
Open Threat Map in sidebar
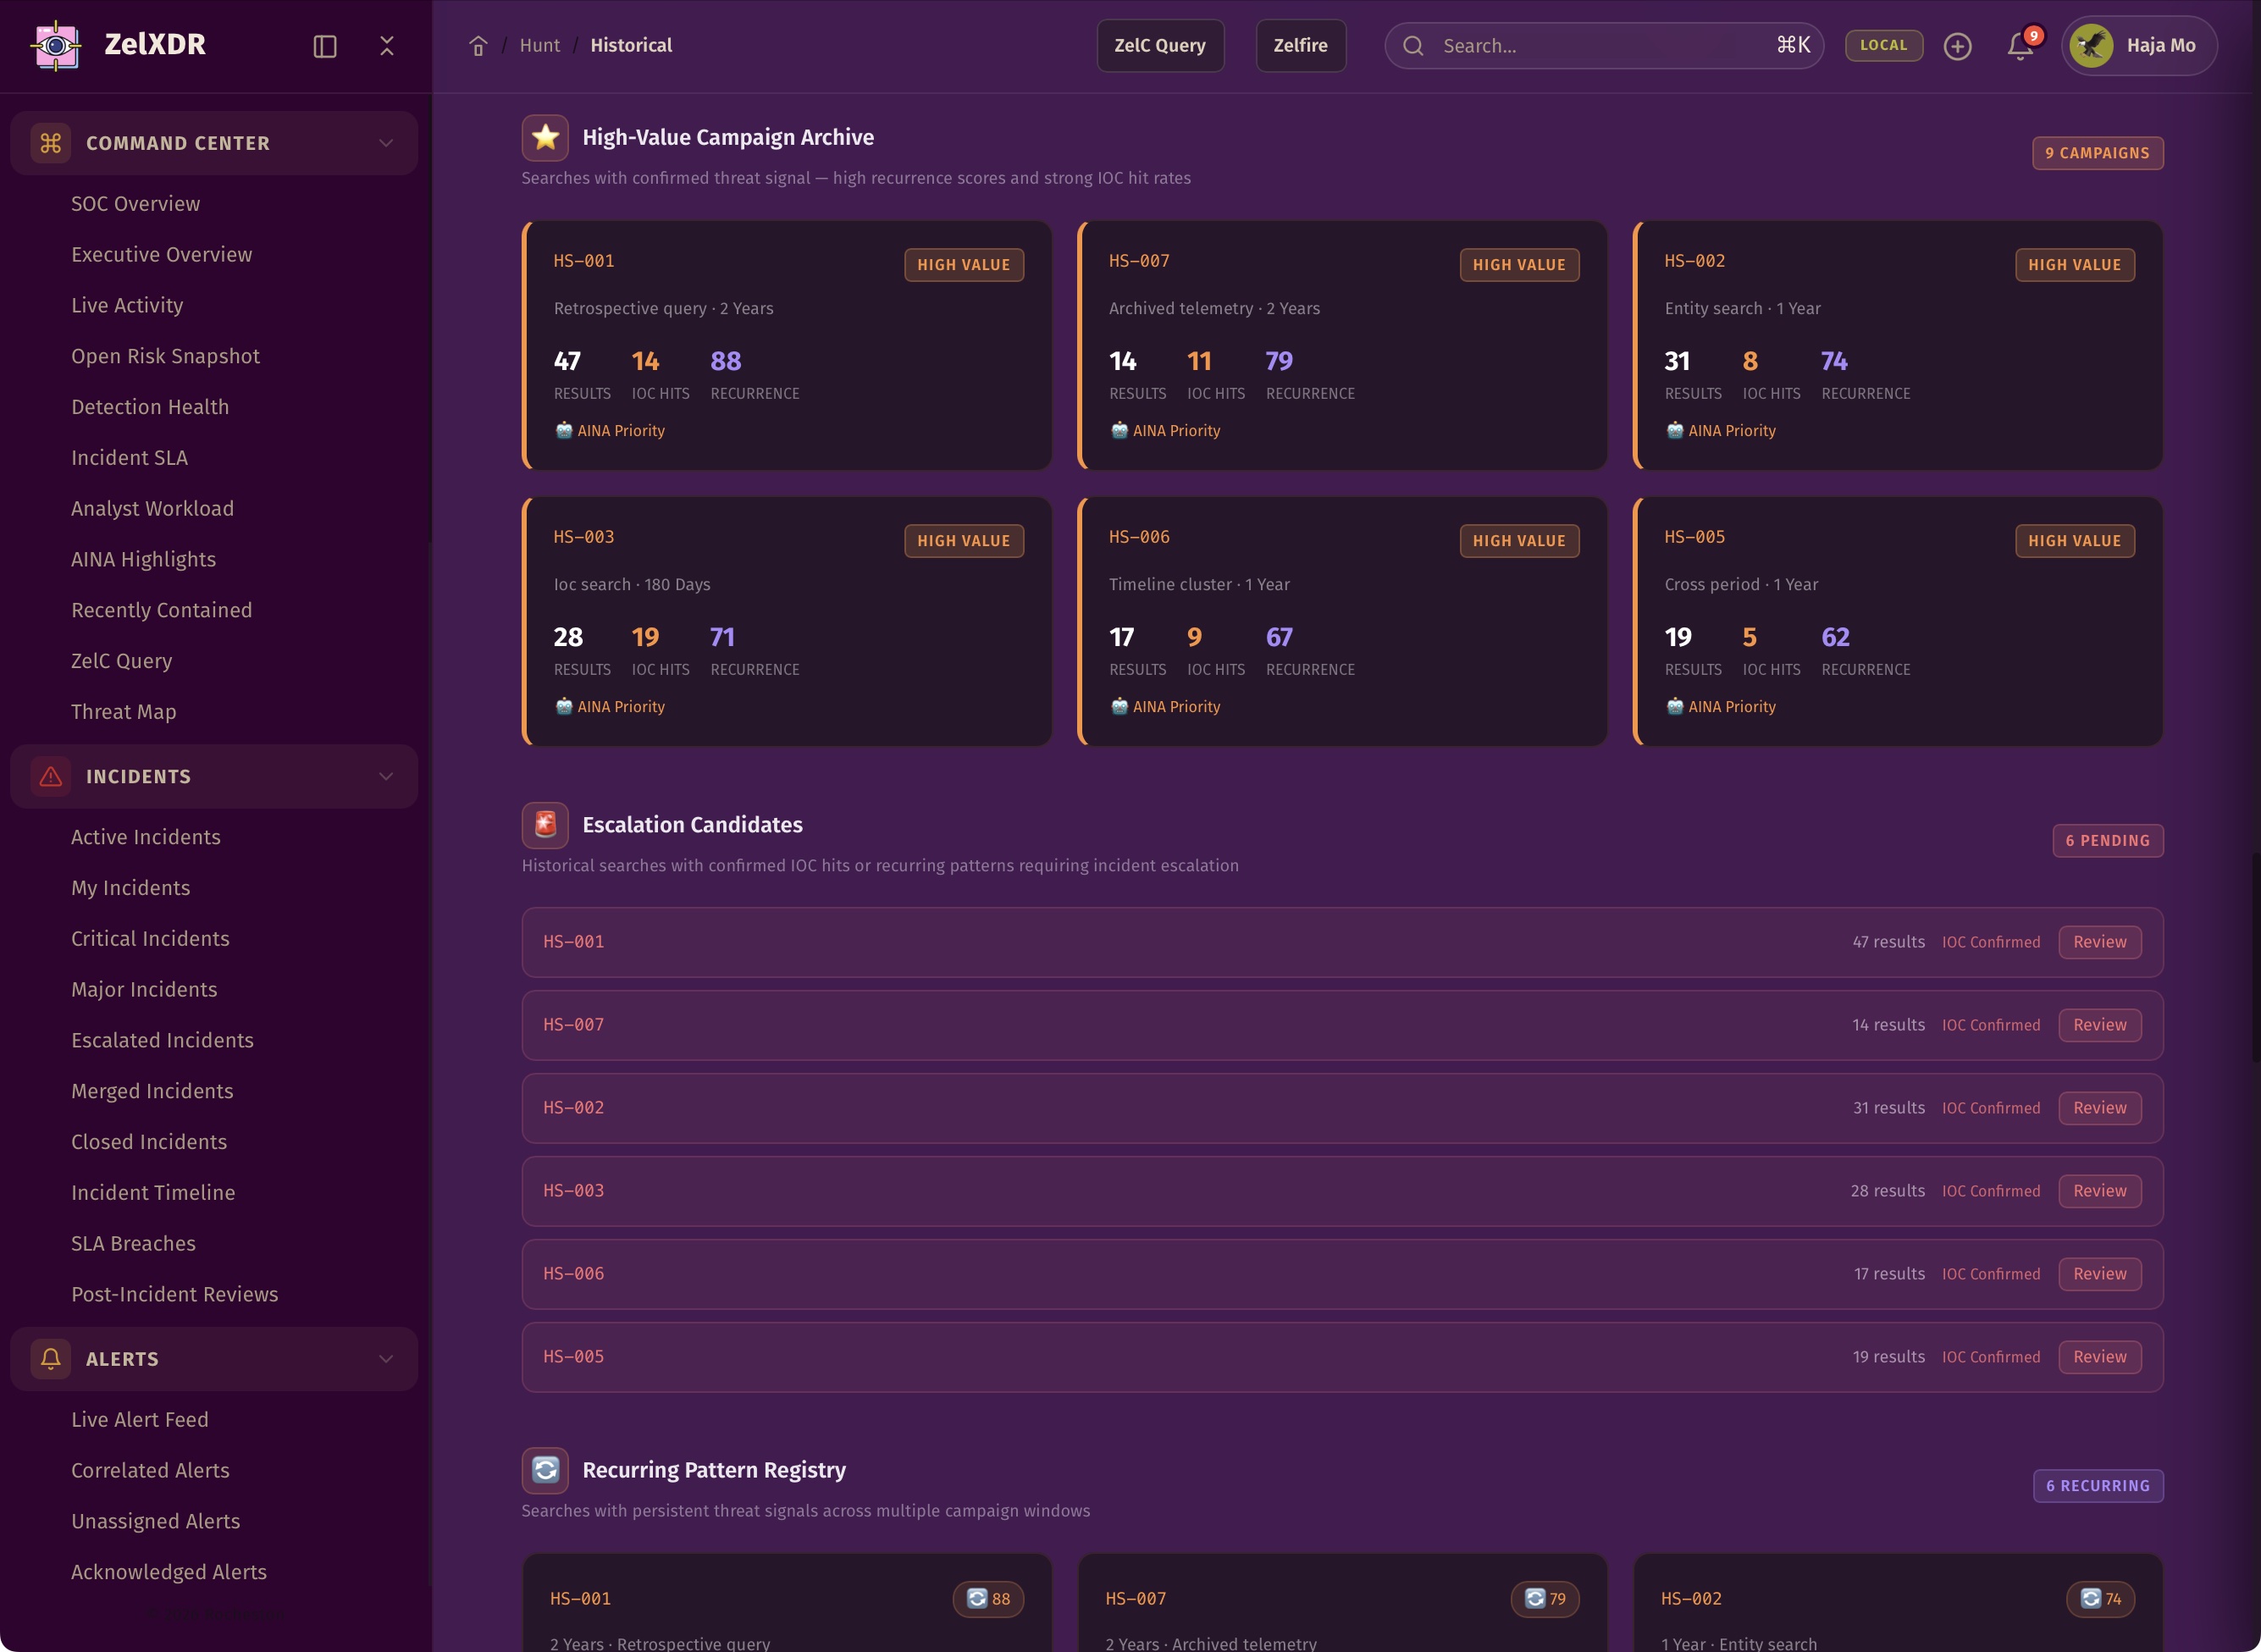(123, 712)
